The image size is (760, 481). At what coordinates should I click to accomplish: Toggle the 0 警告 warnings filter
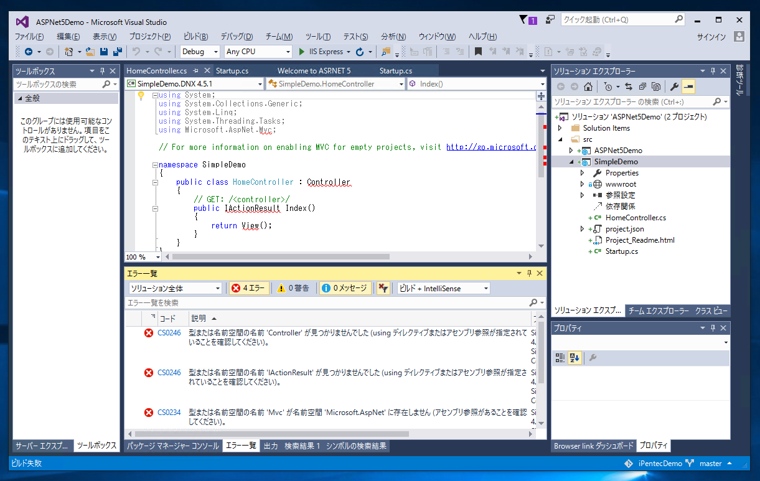(293, 288)
